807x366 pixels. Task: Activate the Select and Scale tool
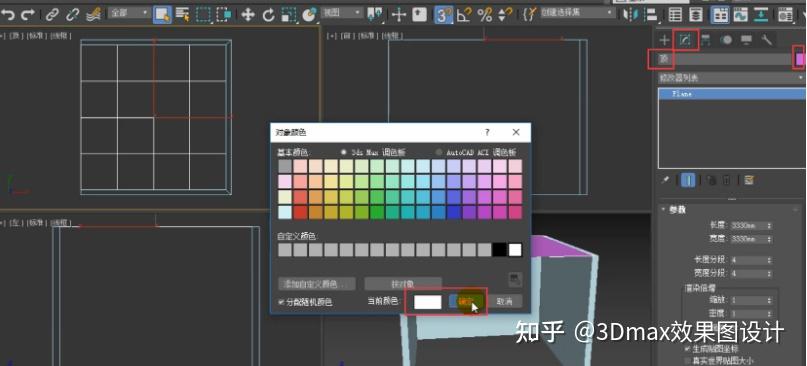pyautogui.click(x=288, y=14)
